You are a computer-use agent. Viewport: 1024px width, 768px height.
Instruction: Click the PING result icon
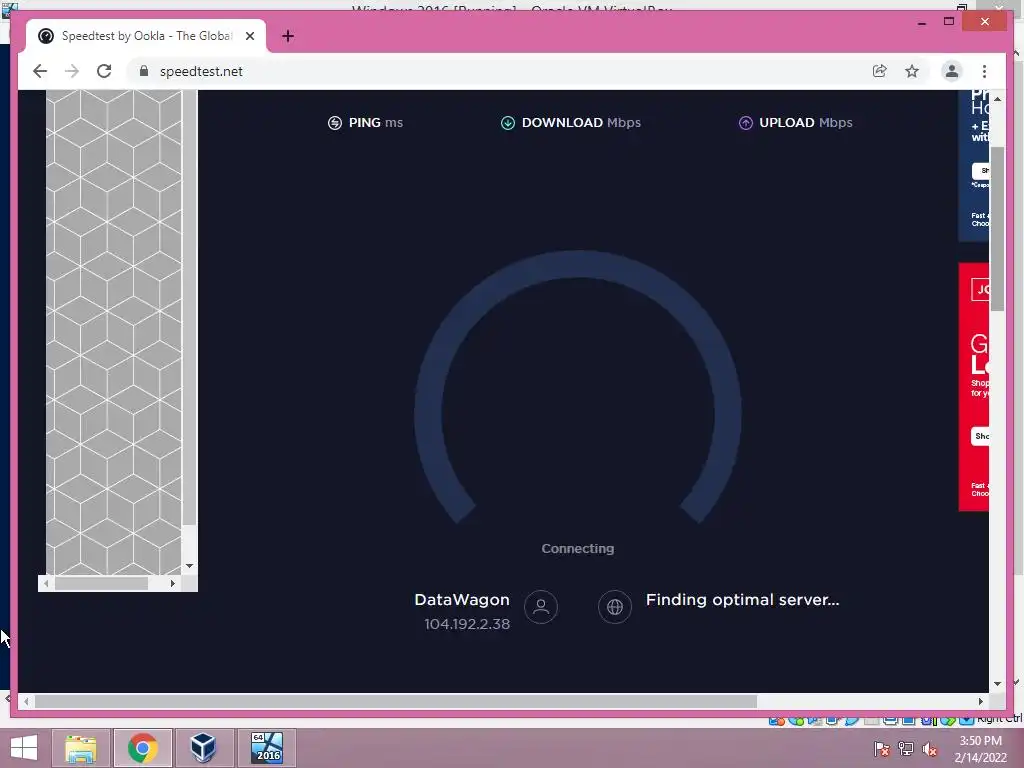(335, 123)
